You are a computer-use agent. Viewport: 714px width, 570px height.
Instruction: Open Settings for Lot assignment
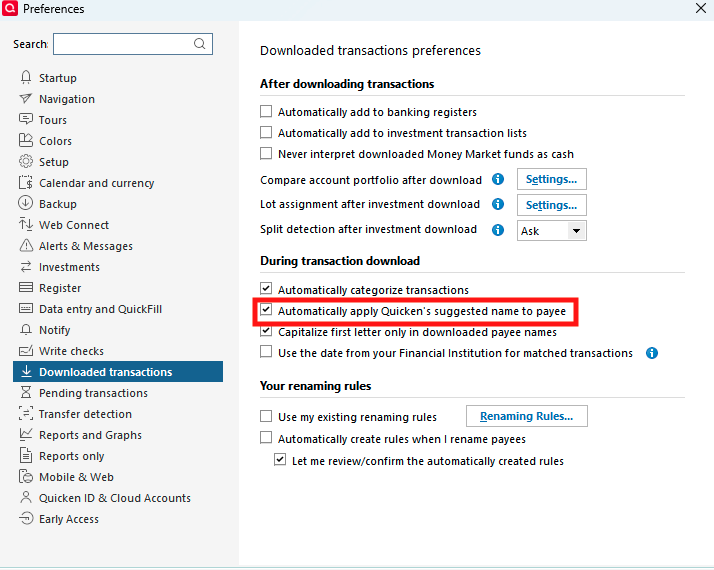551,205
